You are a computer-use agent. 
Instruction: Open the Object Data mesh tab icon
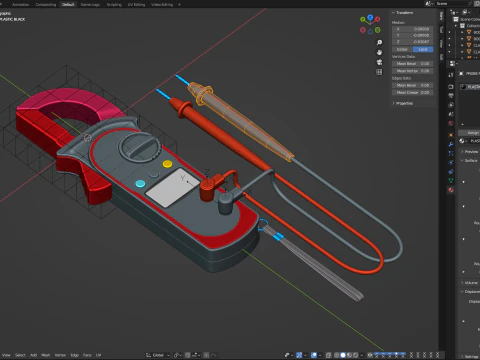point(451,181)
